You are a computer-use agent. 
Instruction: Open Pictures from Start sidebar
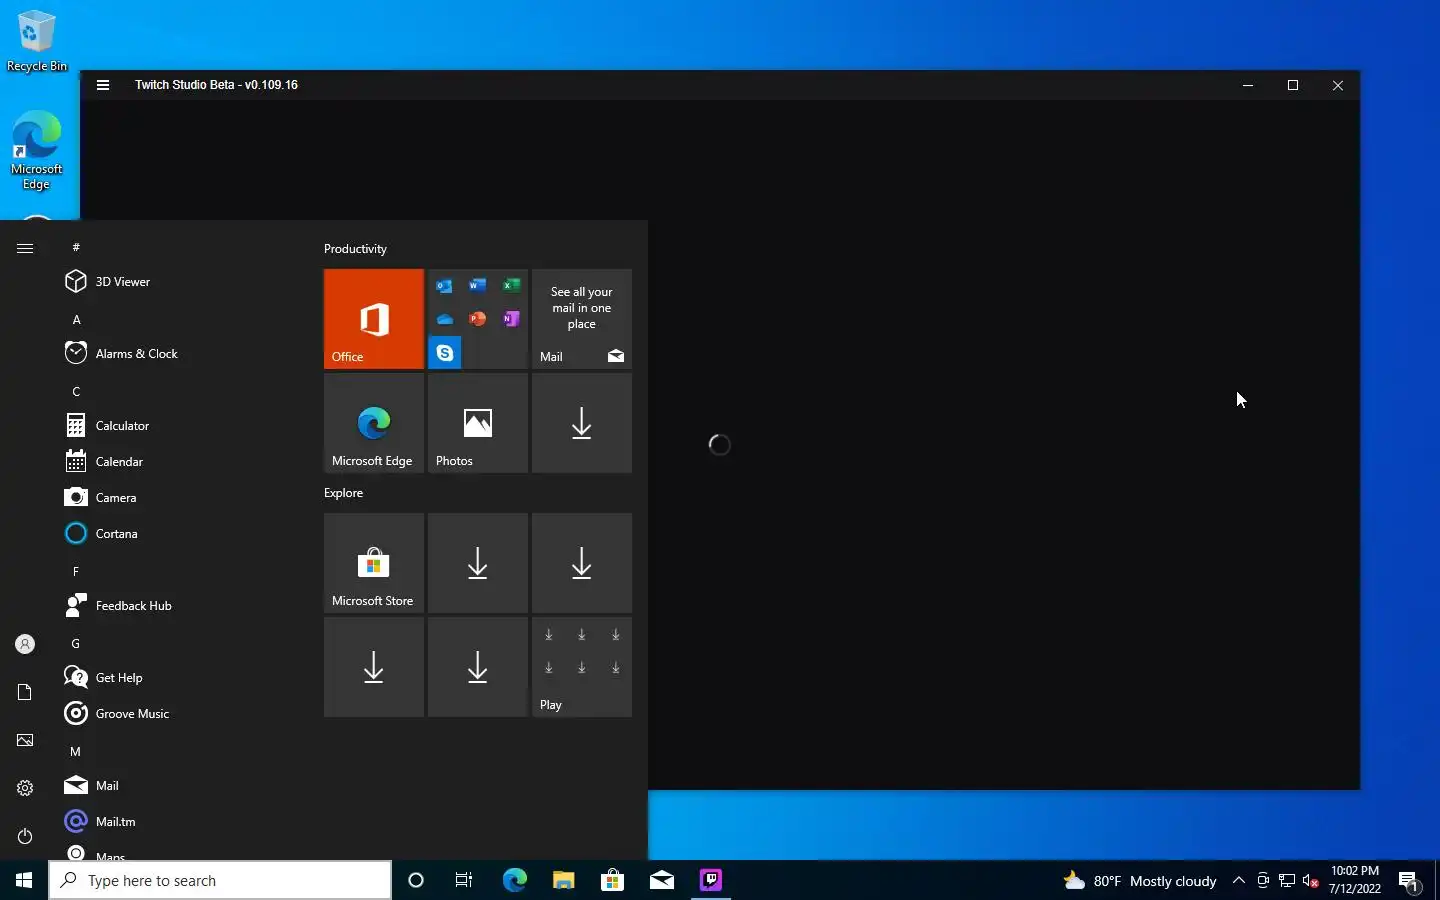coord(25,740)
